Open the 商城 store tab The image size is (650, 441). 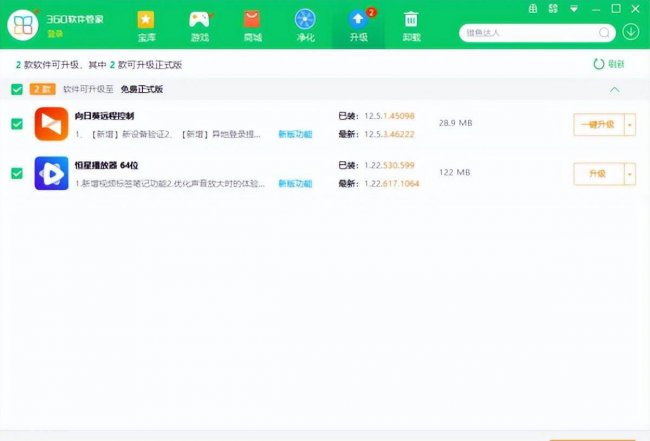(252, 26)
